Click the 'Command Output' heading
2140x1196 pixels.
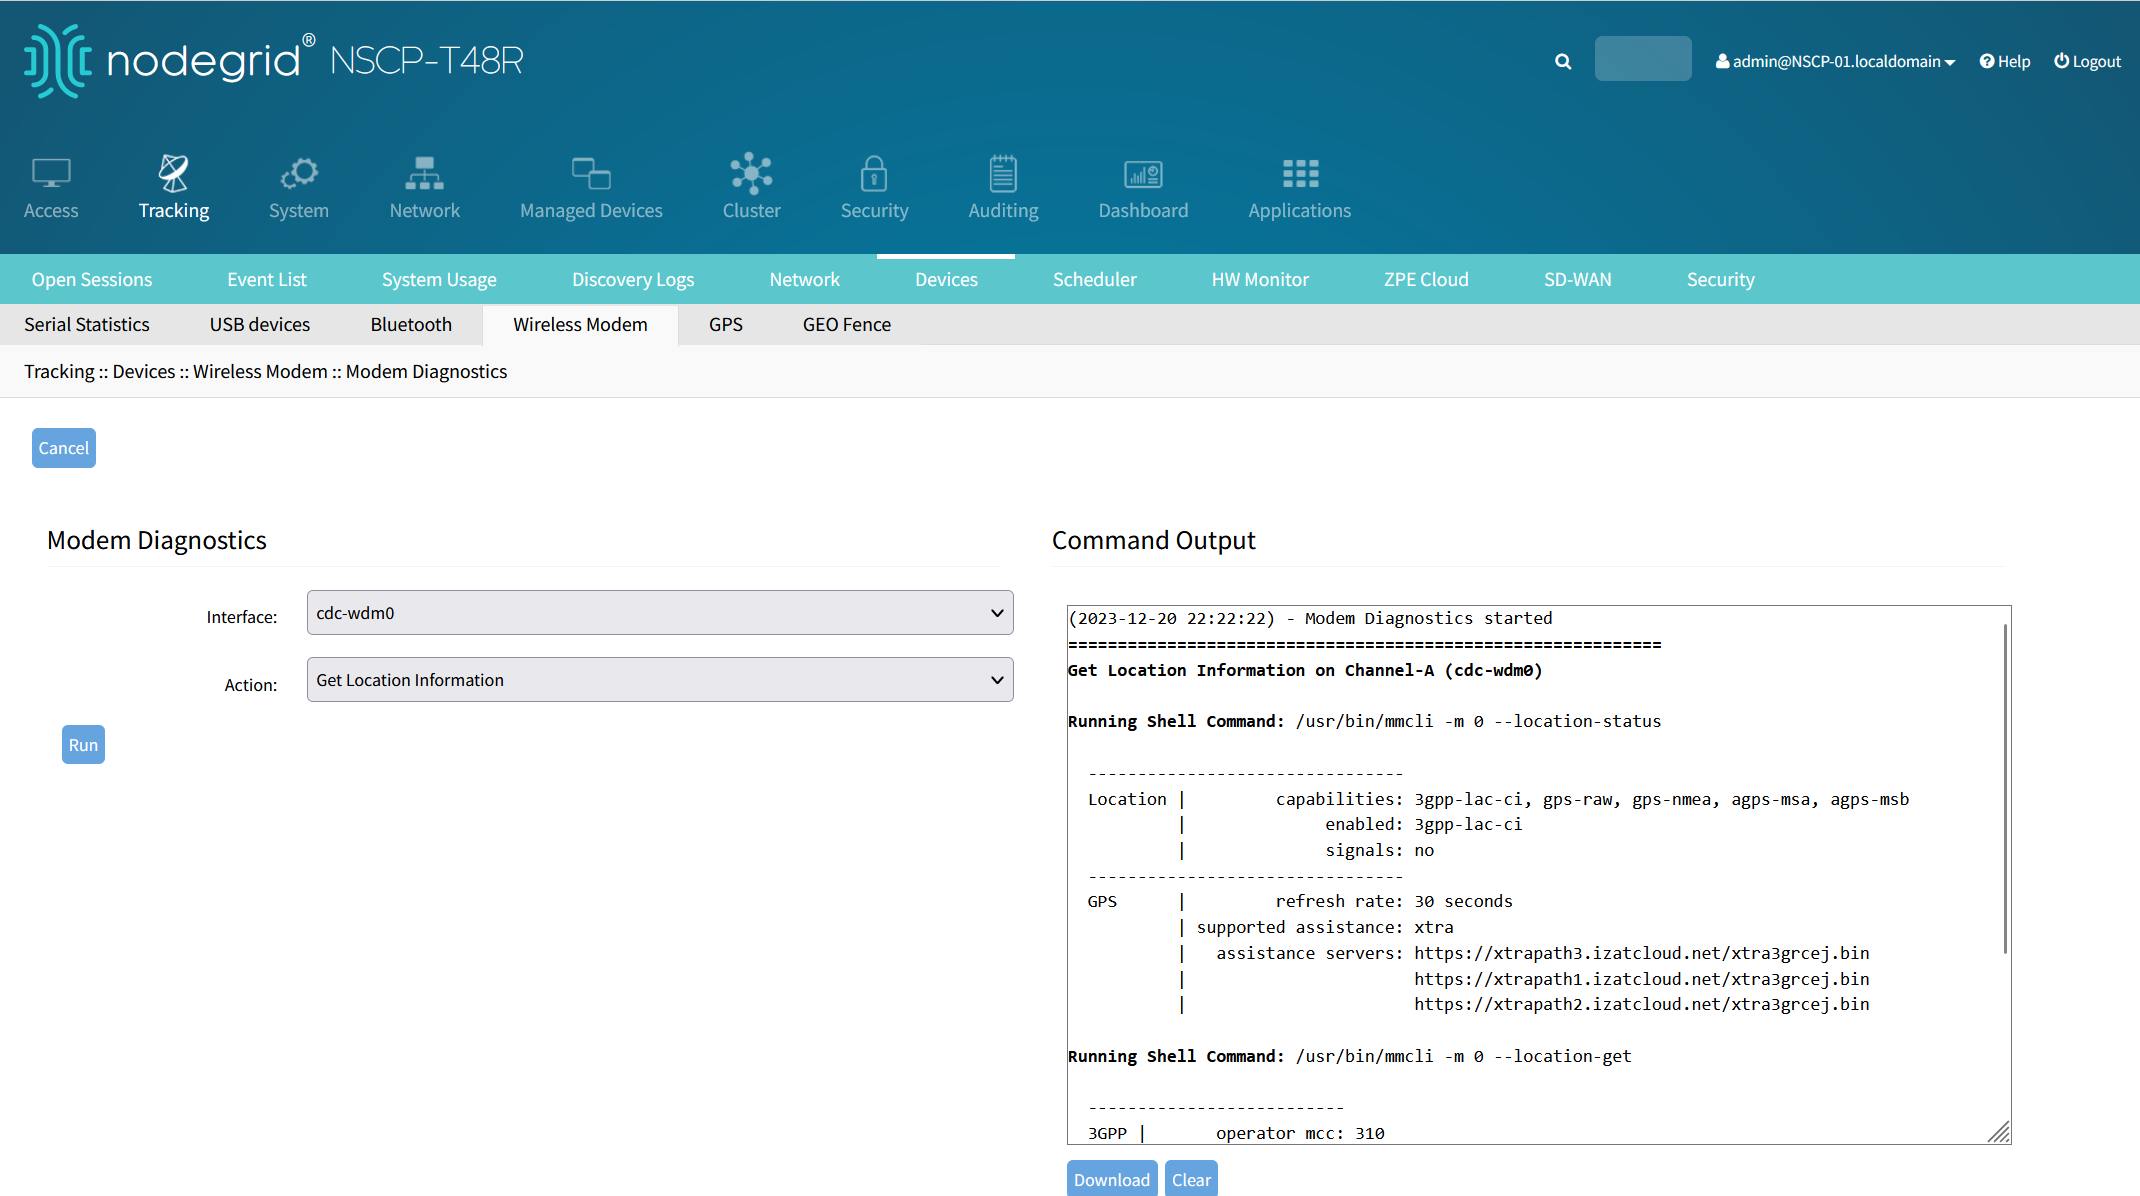tap(1154, 541)
